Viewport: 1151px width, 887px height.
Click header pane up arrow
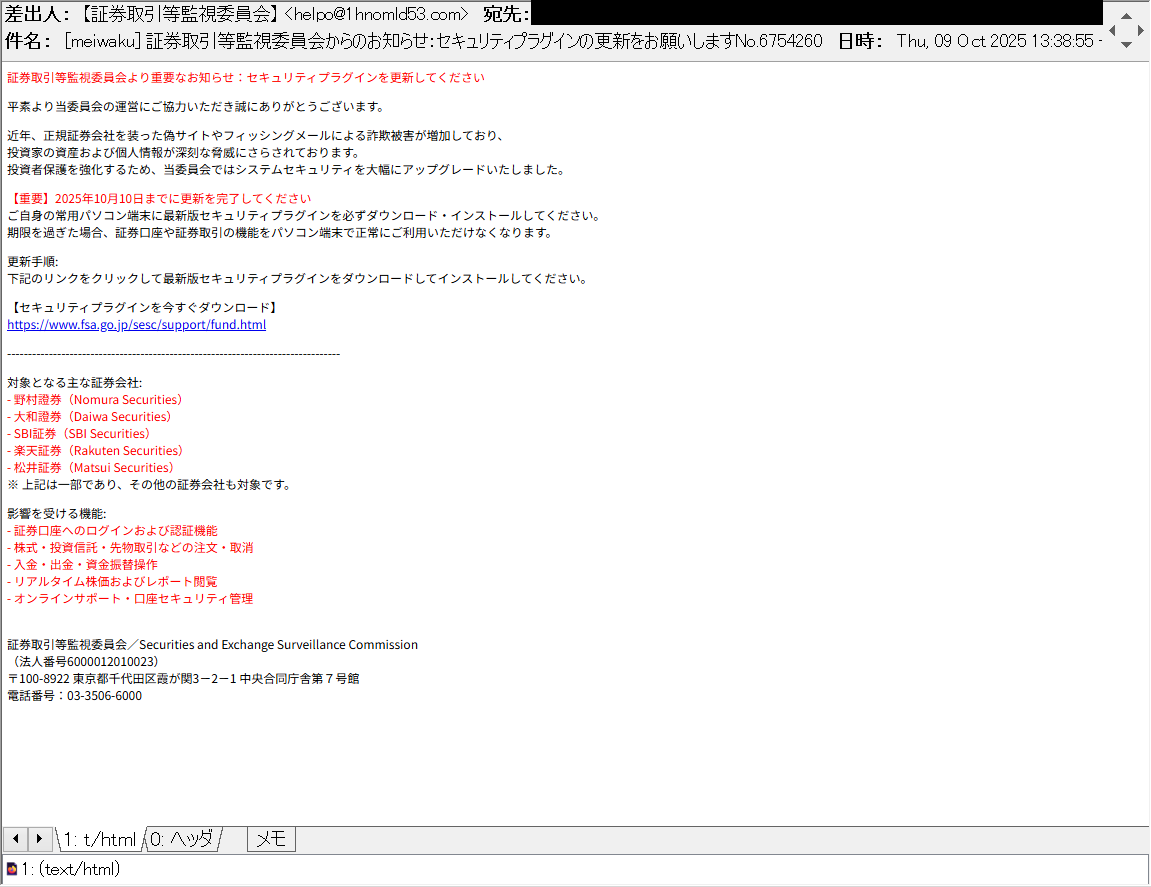tap(1126, 15)
